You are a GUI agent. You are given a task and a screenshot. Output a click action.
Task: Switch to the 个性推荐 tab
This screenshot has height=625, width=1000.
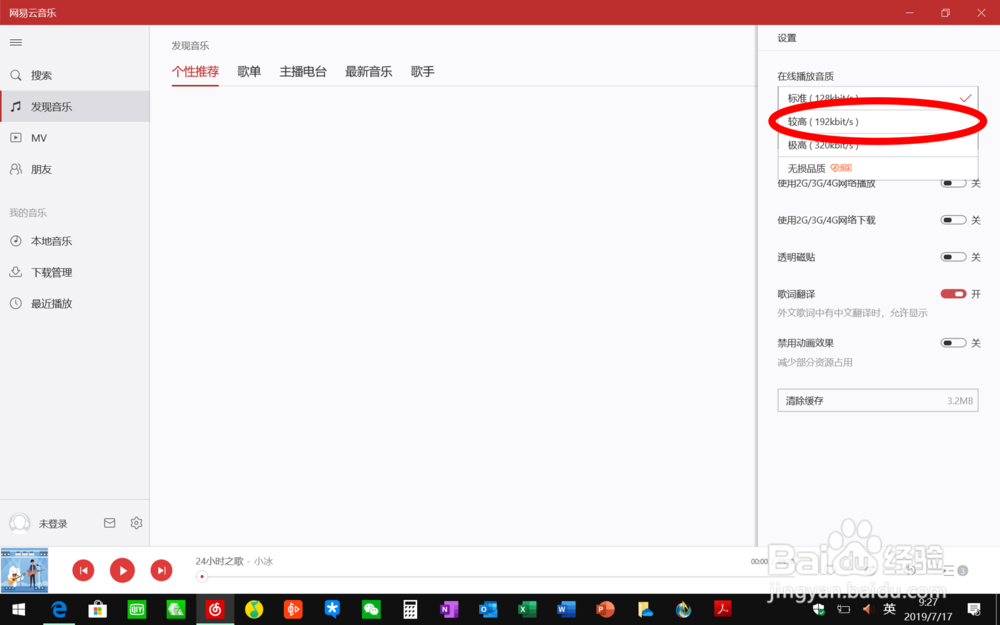pyautogui.click(x=195, y=71)
